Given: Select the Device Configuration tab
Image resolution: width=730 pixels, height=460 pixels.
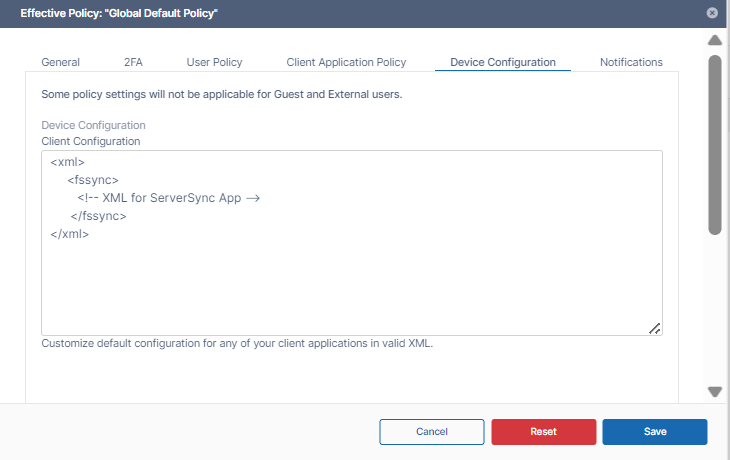Looking at the screenshot, I should pos(502,62).
